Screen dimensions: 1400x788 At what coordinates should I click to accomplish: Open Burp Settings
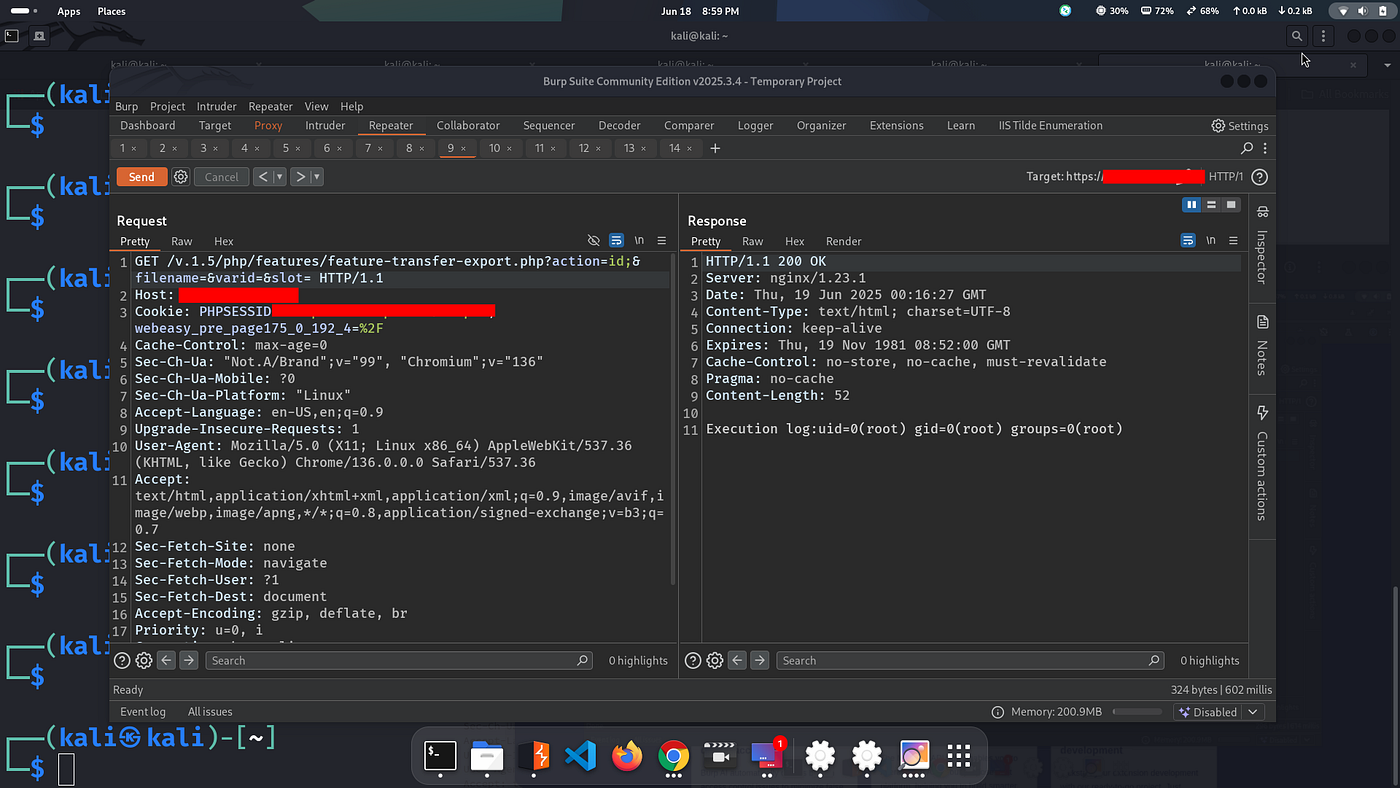pyautogui.click(x=1240, y=126)
